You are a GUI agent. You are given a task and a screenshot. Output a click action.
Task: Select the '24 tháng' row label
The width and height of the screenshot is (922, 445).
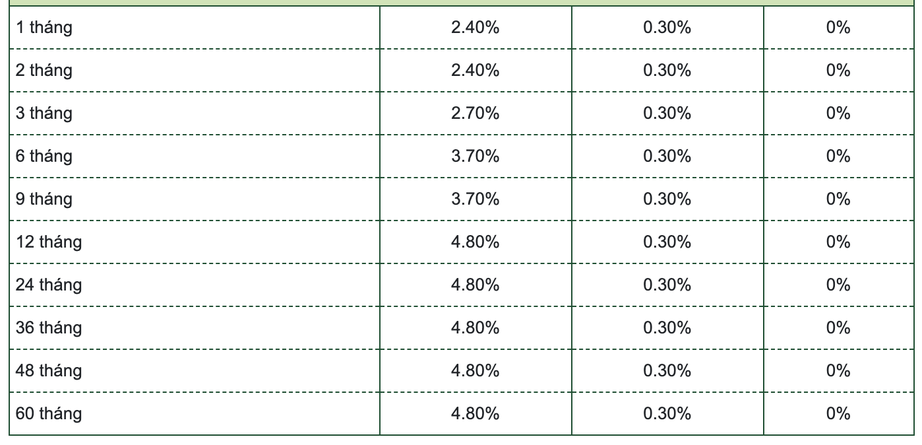(x=49, y=286)
